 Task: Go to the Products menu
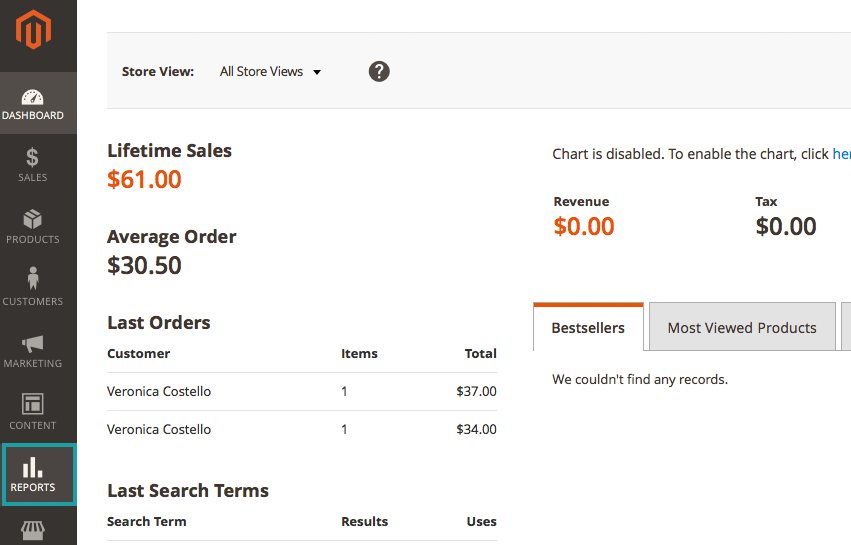(x=33, y=227)
